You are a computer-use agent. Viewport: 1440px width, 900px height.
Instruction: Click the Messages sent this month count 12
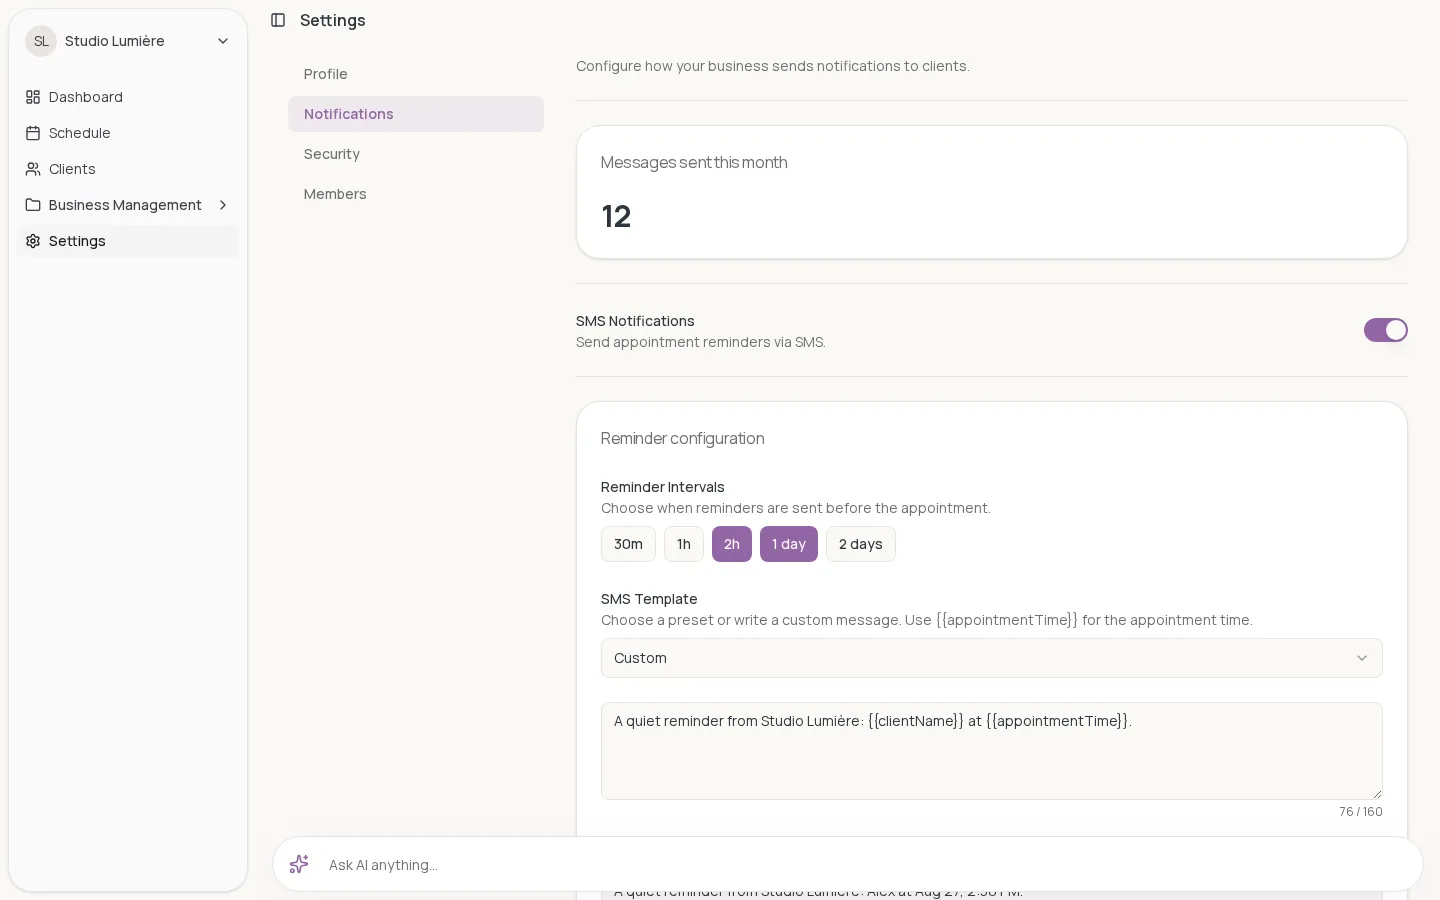point(616,216)
